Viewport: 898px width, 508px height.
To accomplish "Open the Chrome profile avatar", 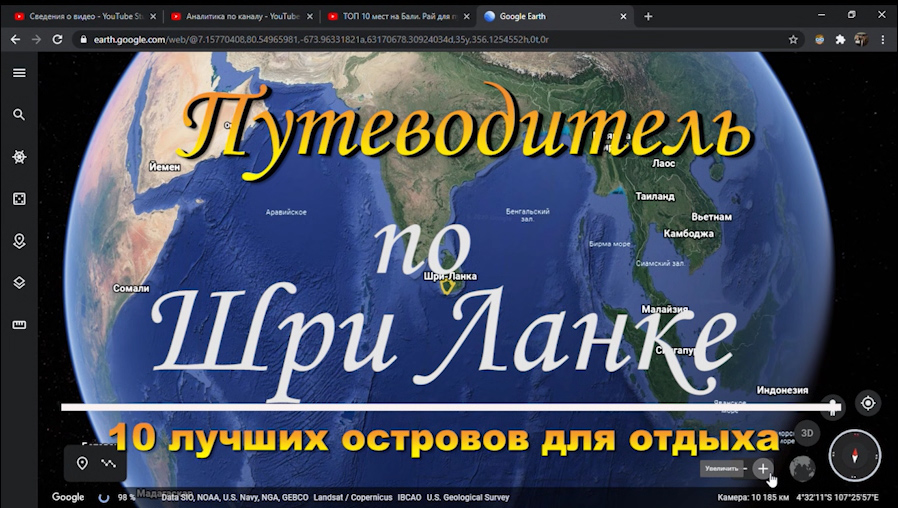I will pyautogui.click(x=861, y=40).
